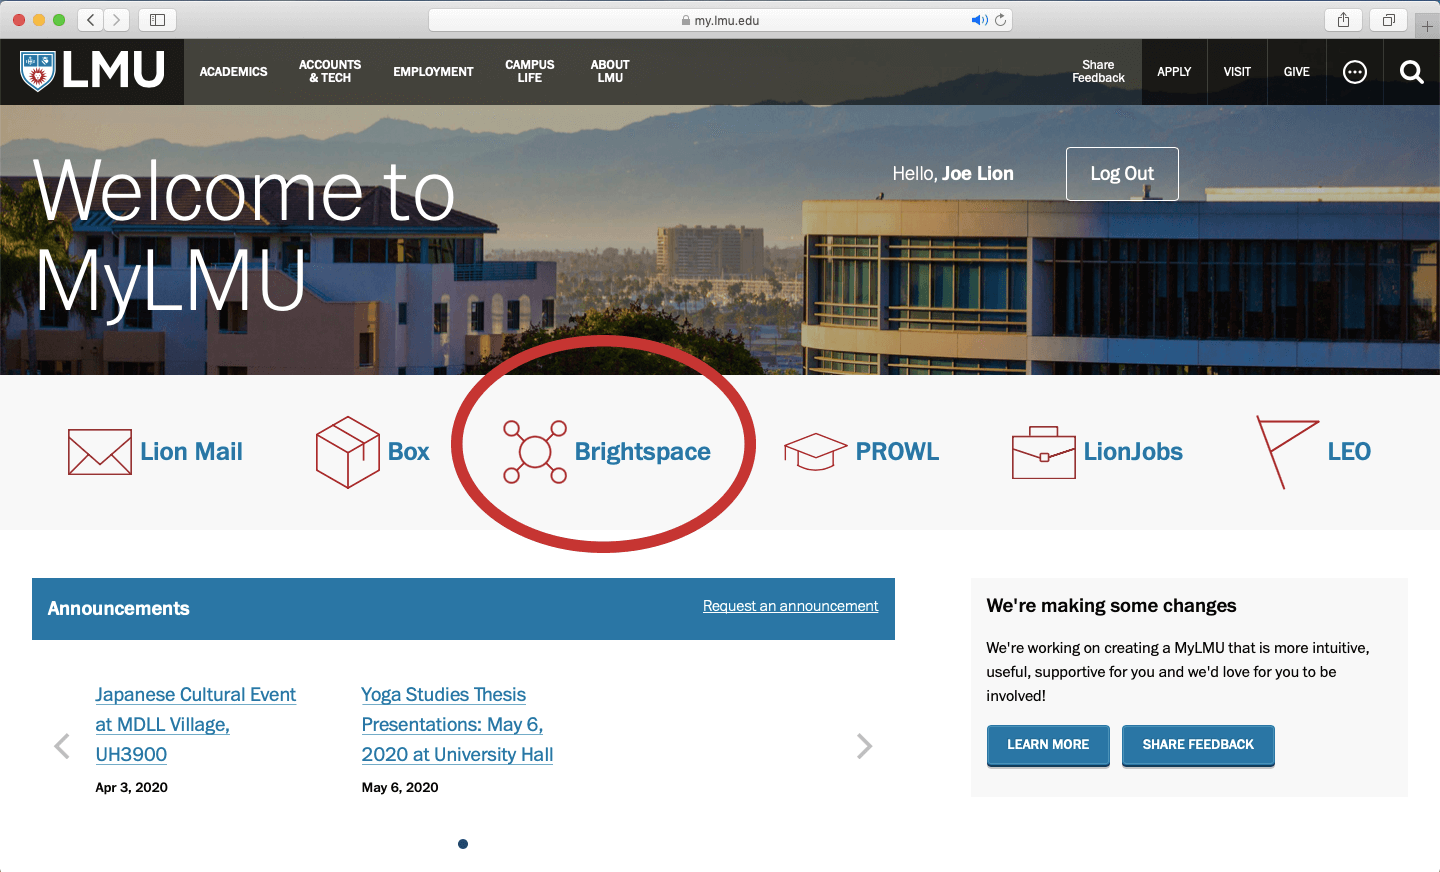Viewport: 1440px width, 872px height.
Task: Go back in the carousel with the left chevron
Action: 62,746
